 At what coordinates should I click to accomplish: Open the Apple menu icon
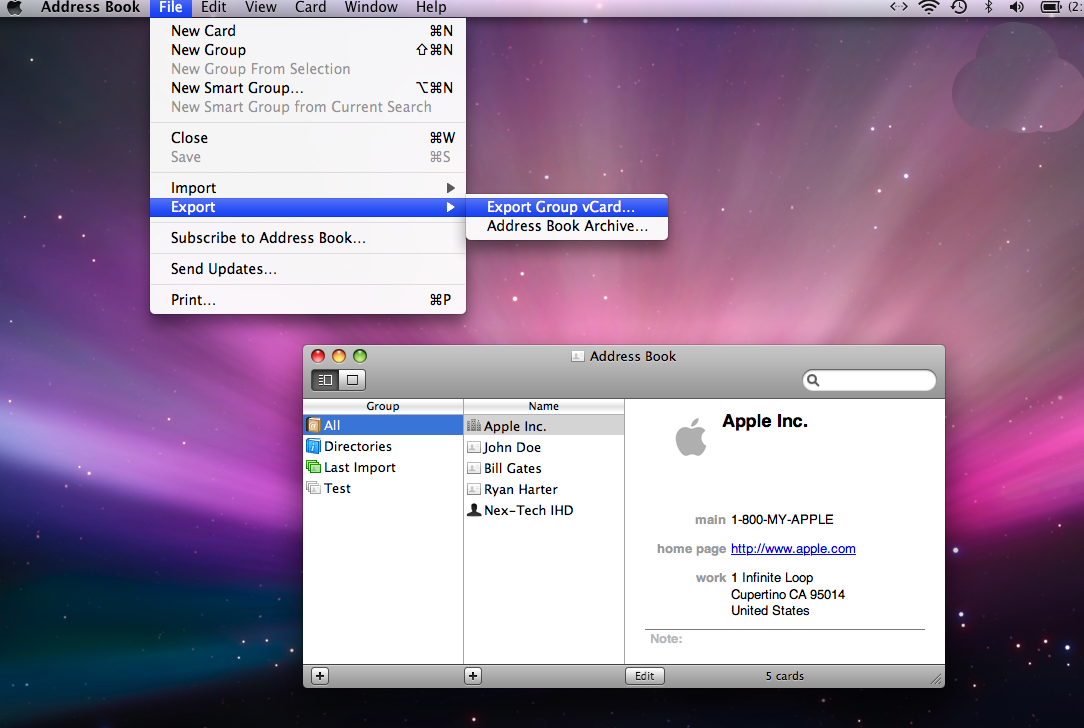[x=14, y=8]
